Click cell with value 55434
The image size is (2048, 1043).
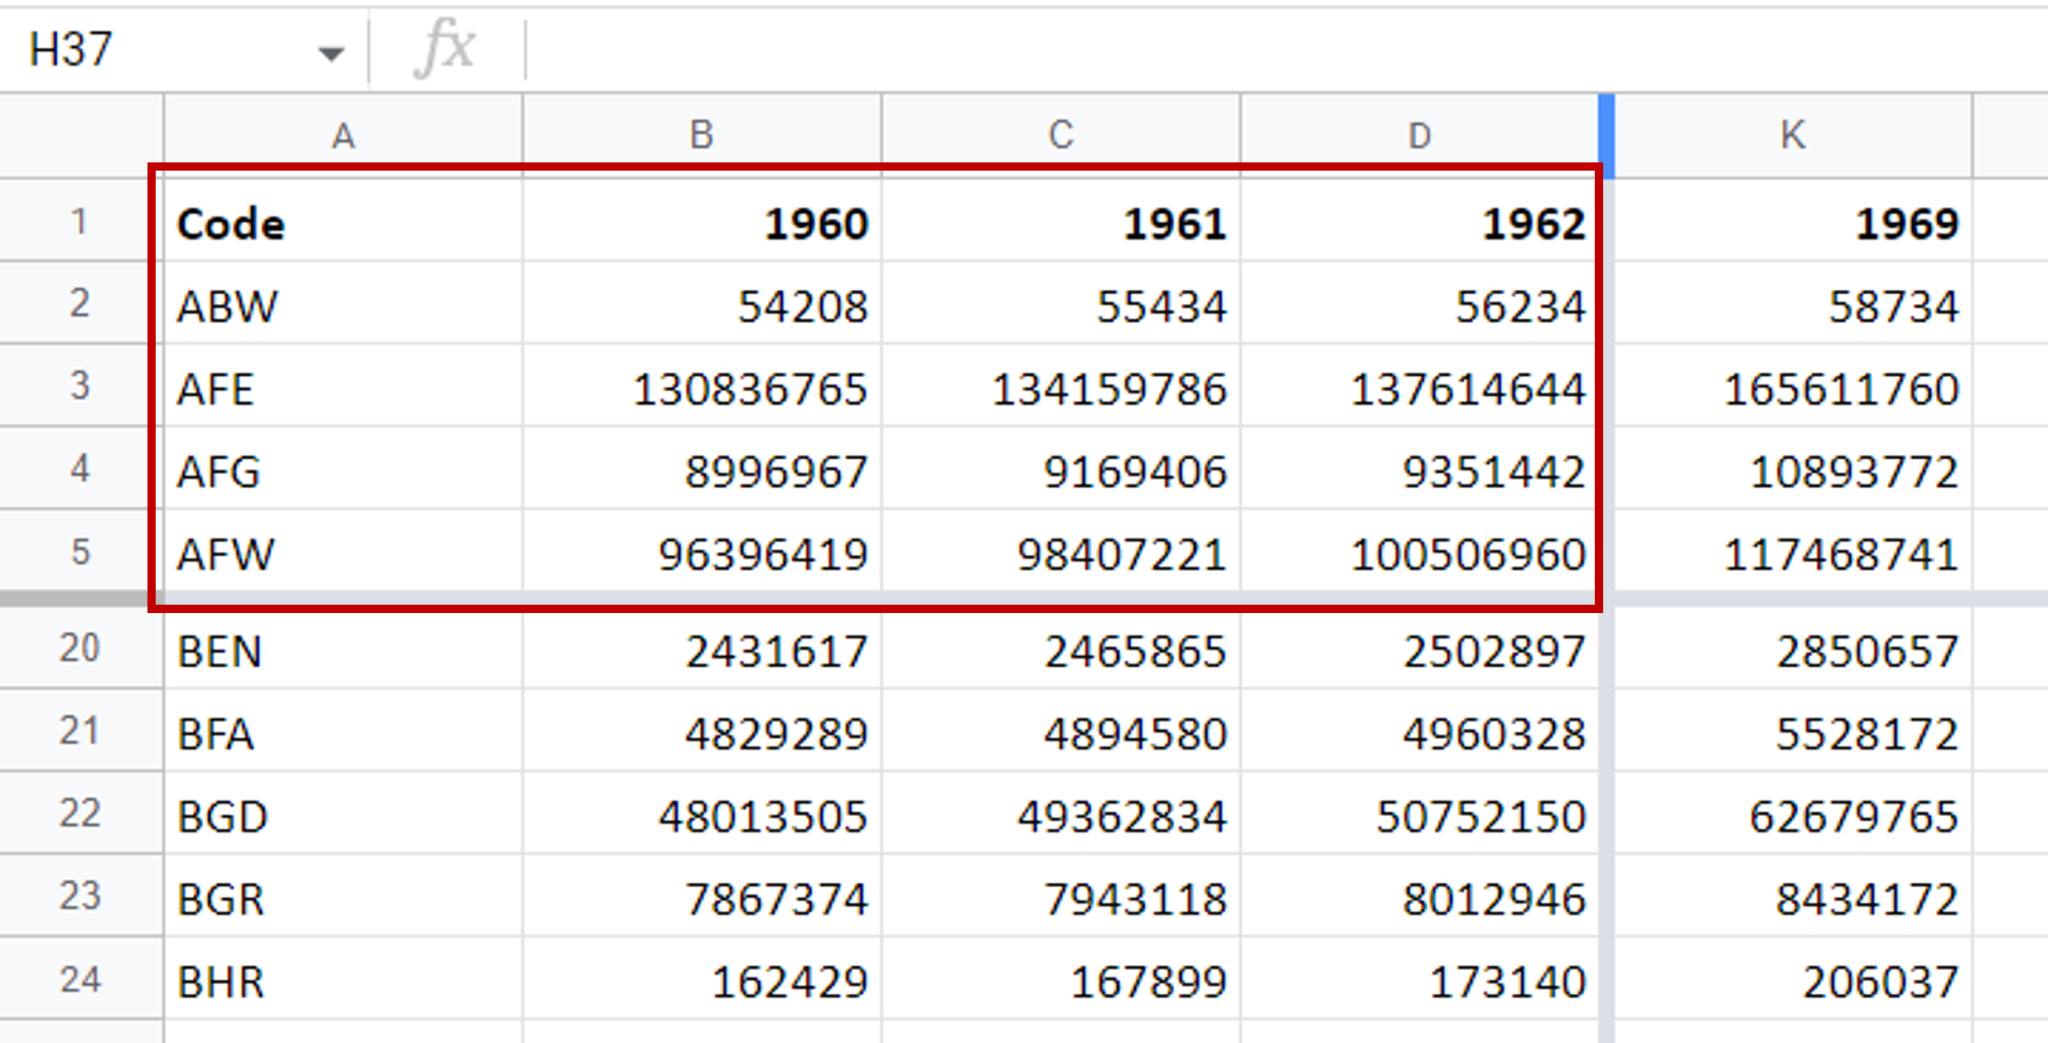pos(1061,305)
